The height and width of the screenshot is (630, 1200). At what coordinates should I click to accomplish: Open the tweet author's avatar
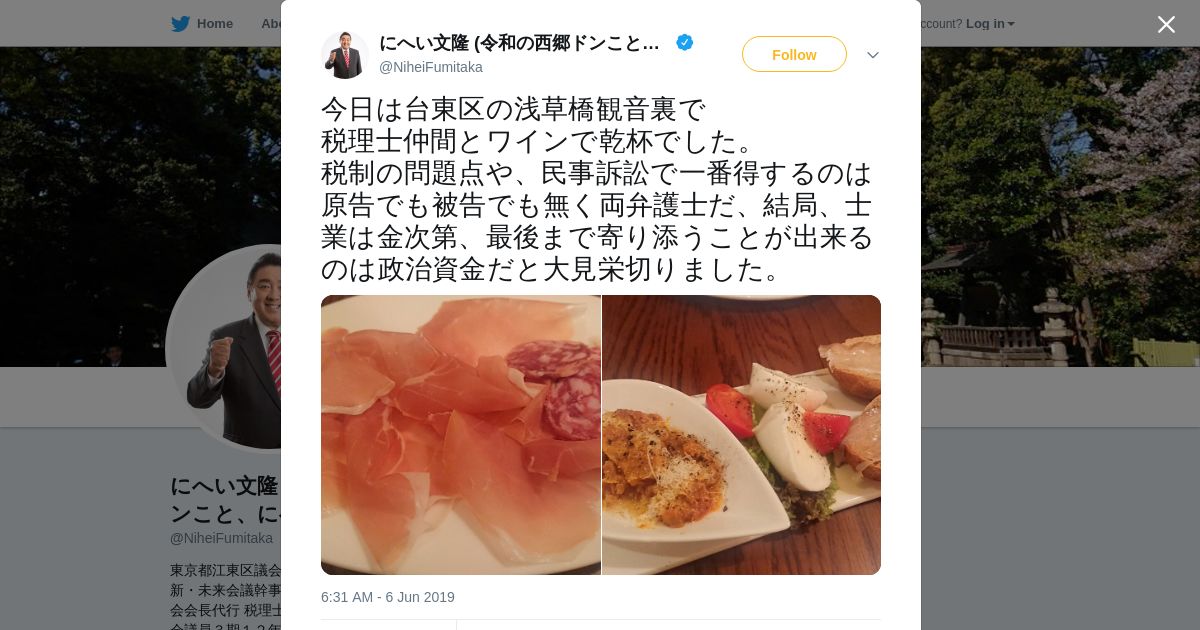tap(345, 55)
